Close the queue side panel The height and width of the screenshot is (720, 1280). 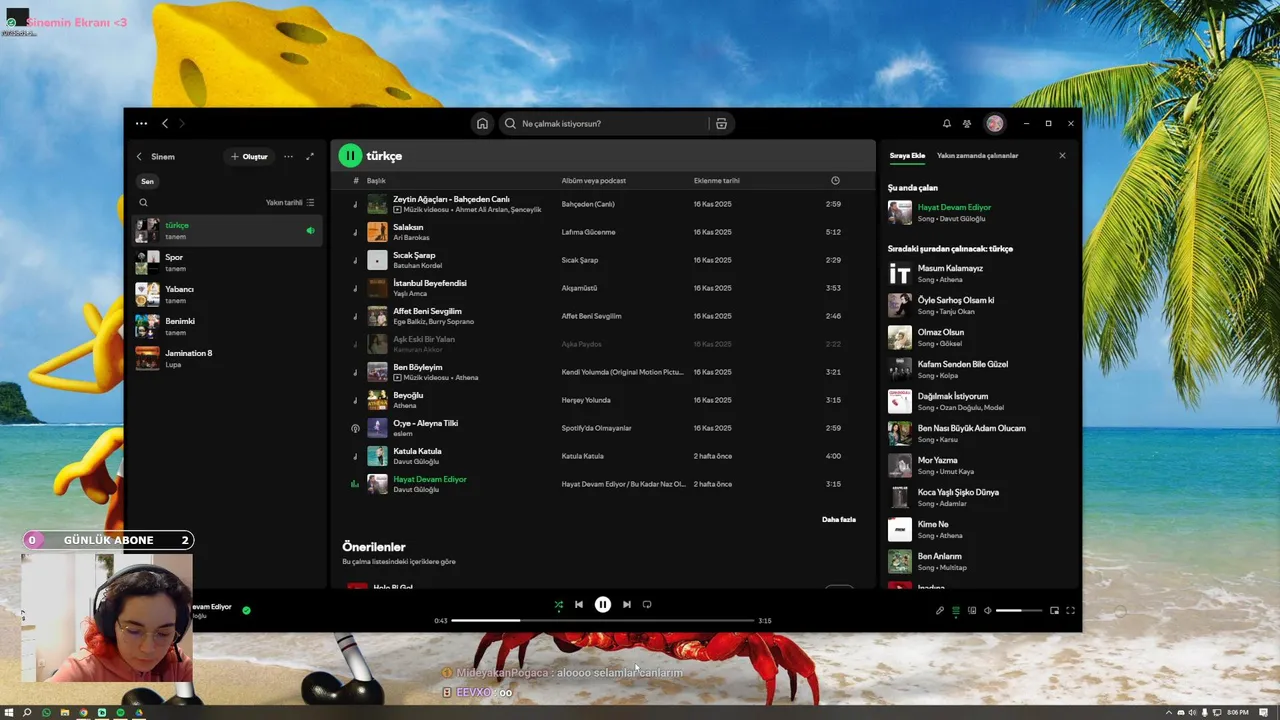[x=1062, y=155]
